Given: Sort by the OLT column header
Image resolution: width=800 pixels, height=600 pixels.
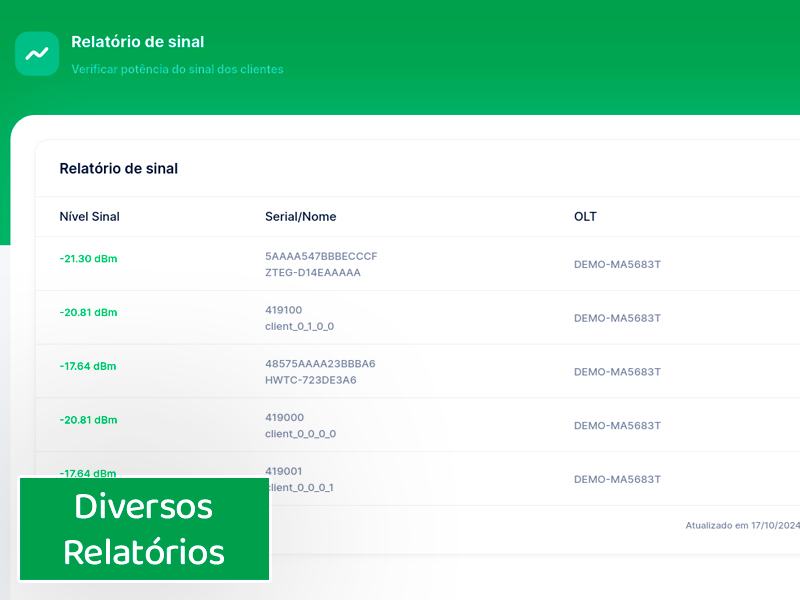Looking at the screenshot, I should tap(585, 217).
